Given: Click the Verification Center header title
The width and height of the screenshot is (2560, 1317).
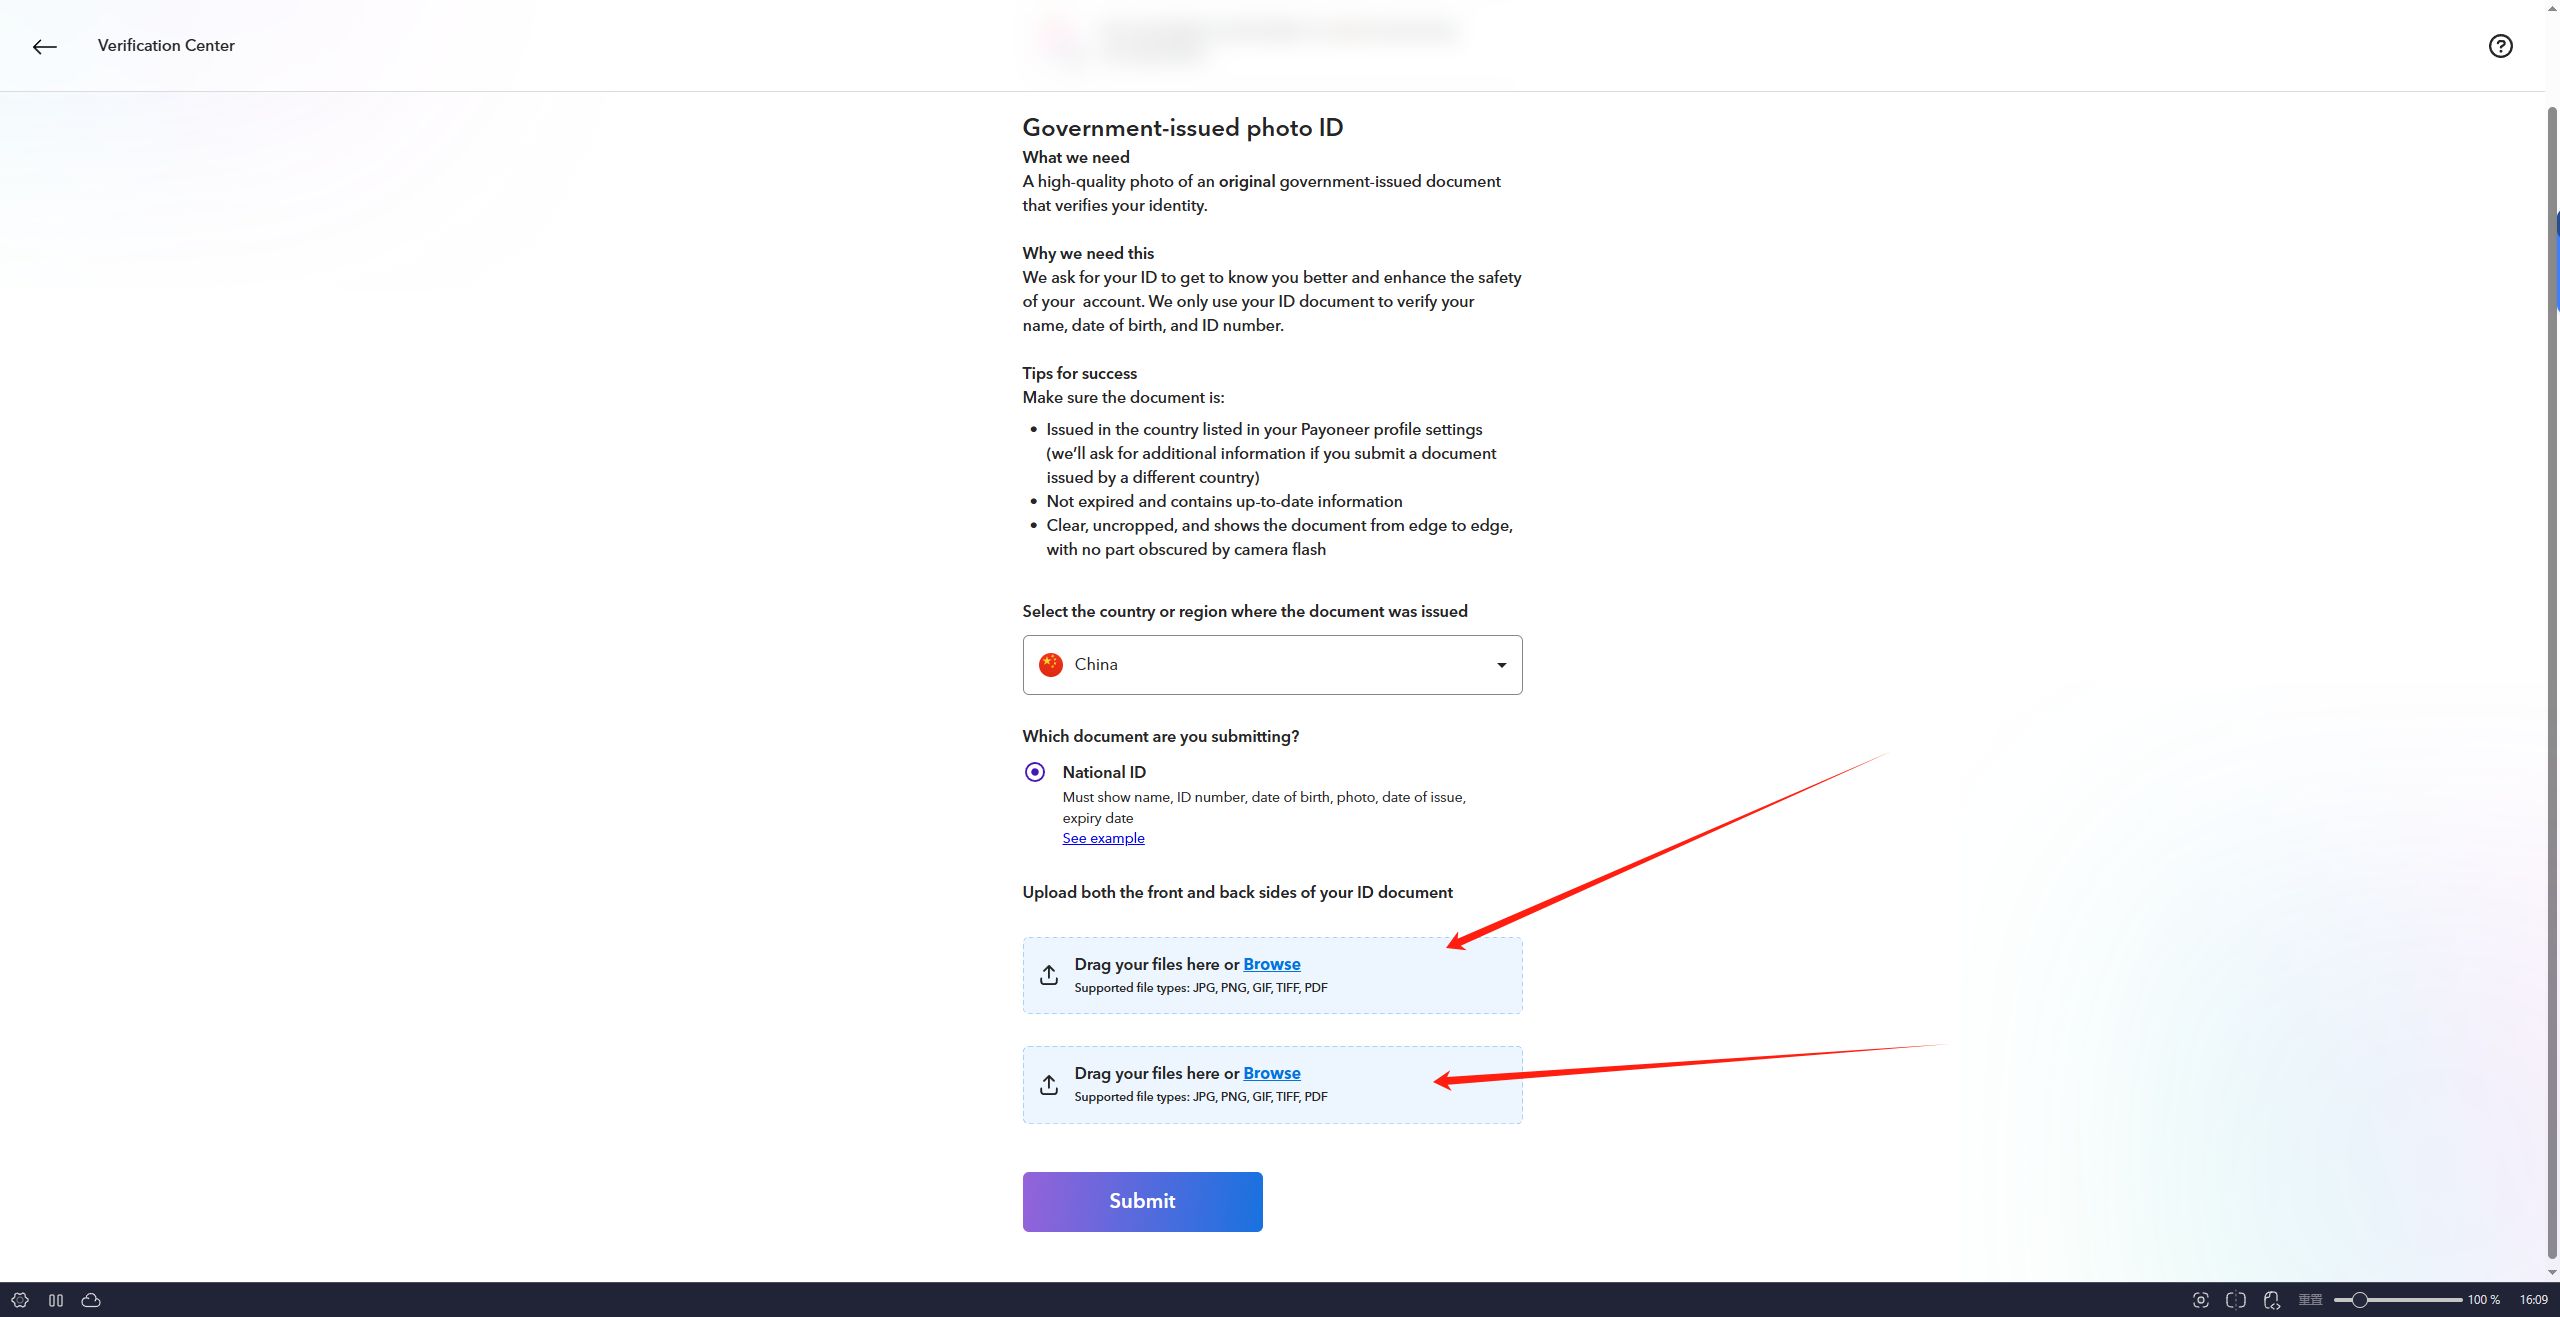Looking at the screenshot, I should pos(166,46).
